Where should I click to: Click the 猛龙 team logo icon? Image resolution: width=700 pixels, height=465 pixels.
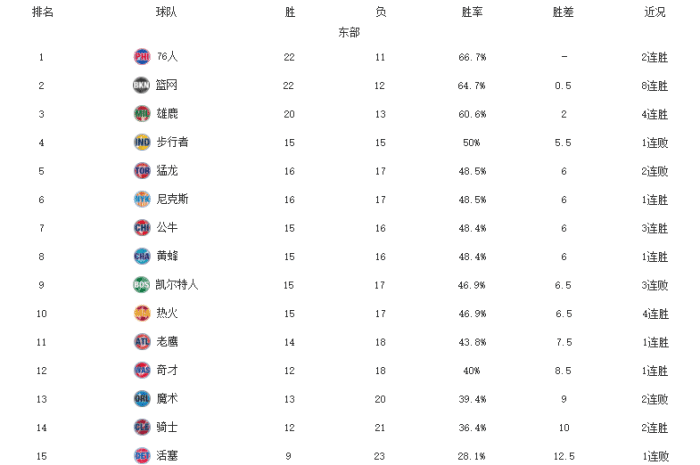pyautogui.click(x=141, y=171)
